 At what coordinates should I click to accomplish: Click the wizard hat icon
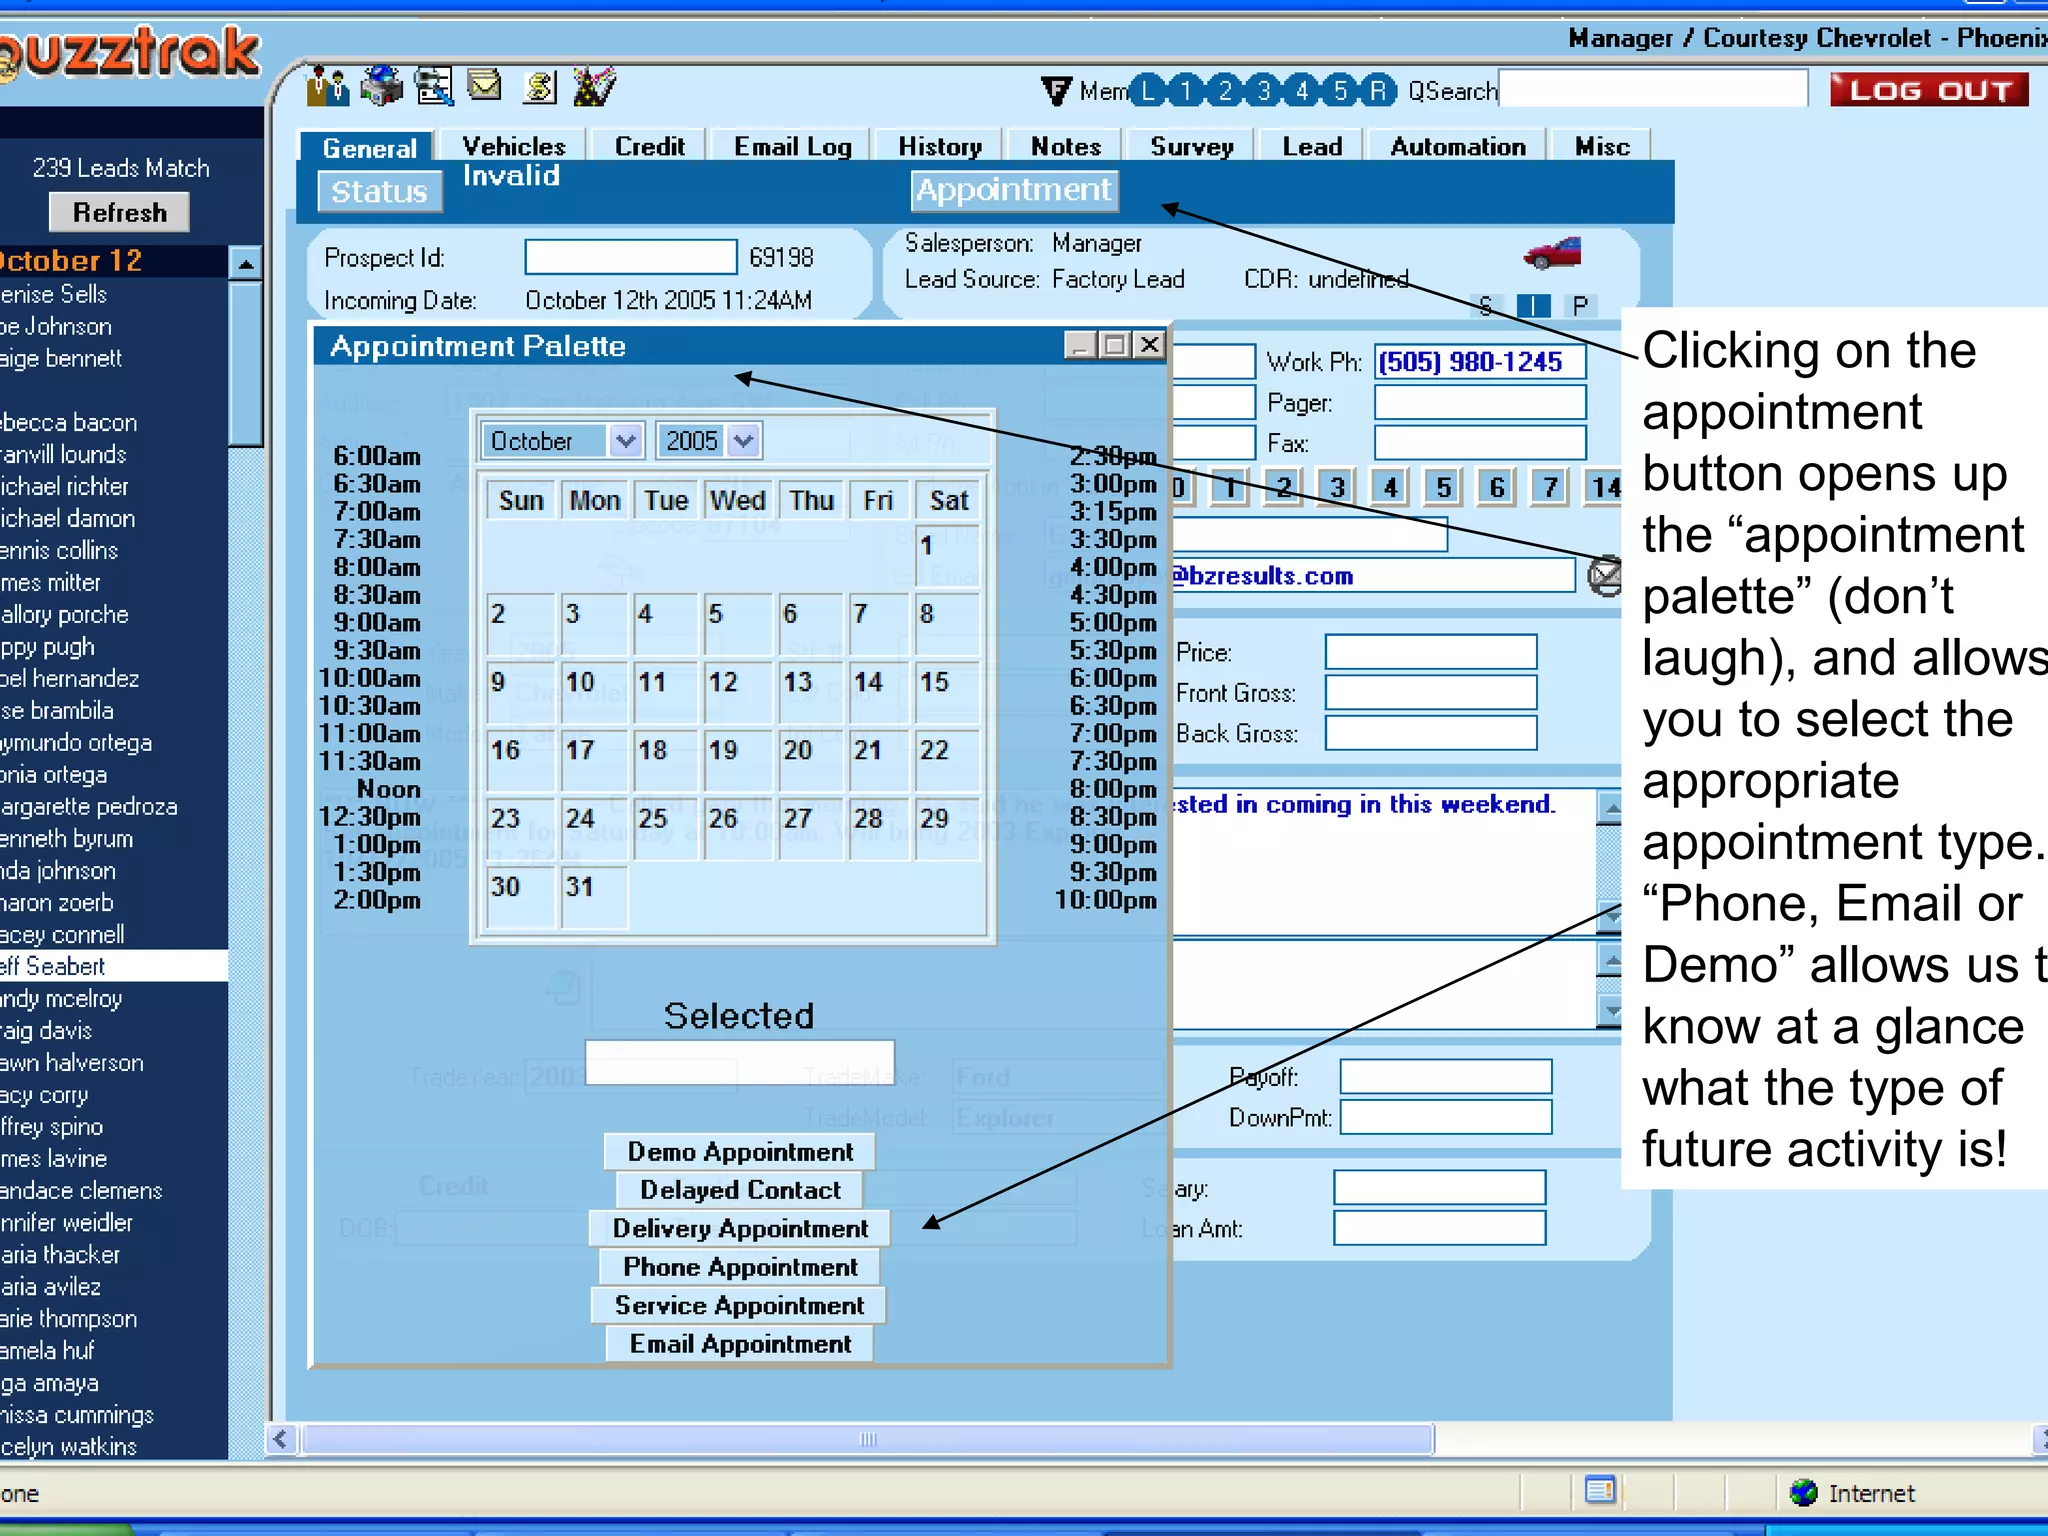click(594, 88)
